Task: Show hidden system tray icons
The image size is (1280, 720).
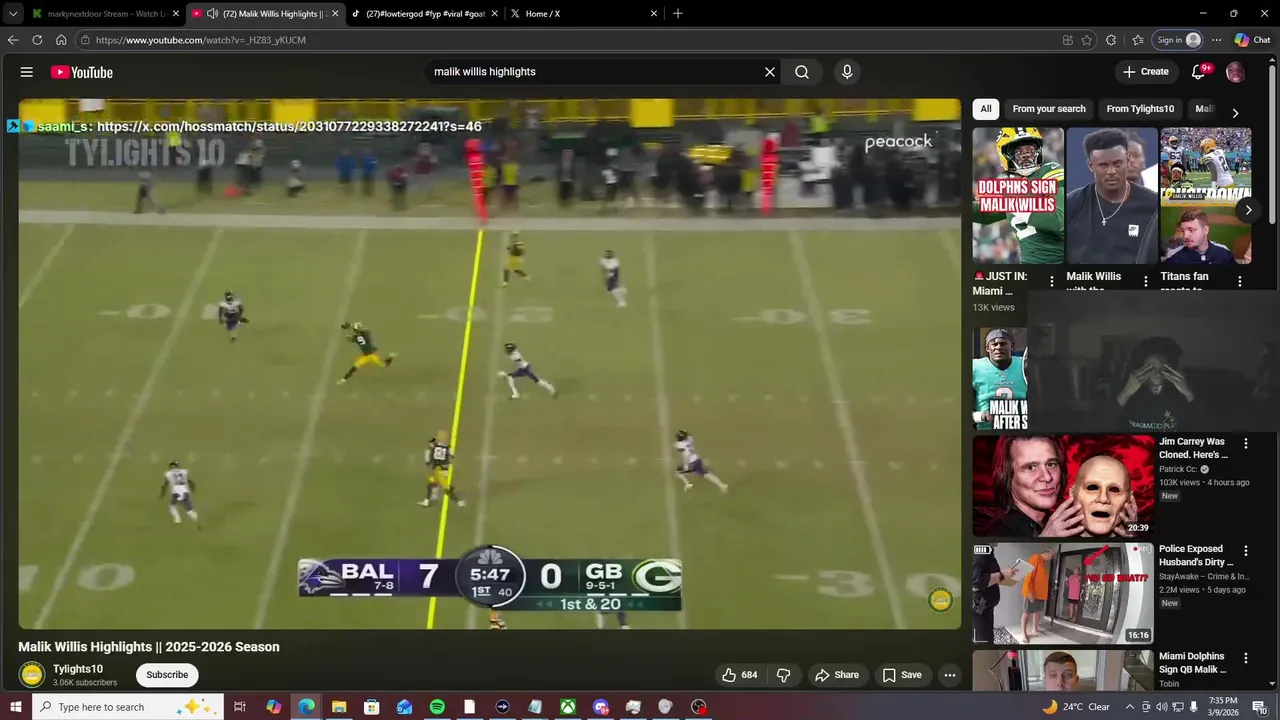Action: (1130, 707)
